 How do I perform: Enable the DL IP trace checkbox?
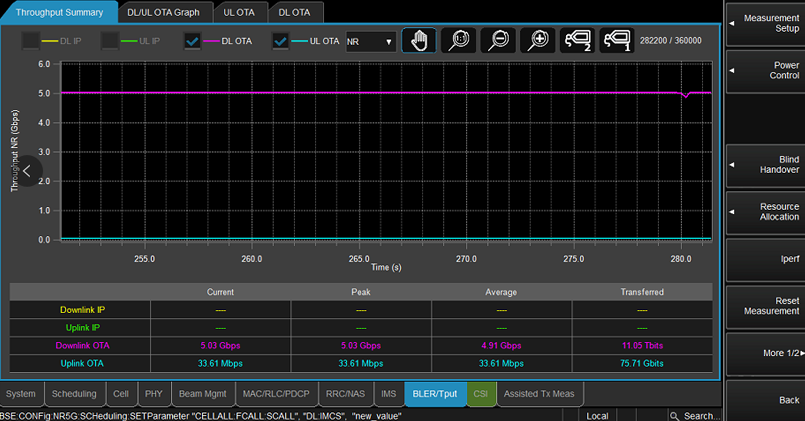32,41
